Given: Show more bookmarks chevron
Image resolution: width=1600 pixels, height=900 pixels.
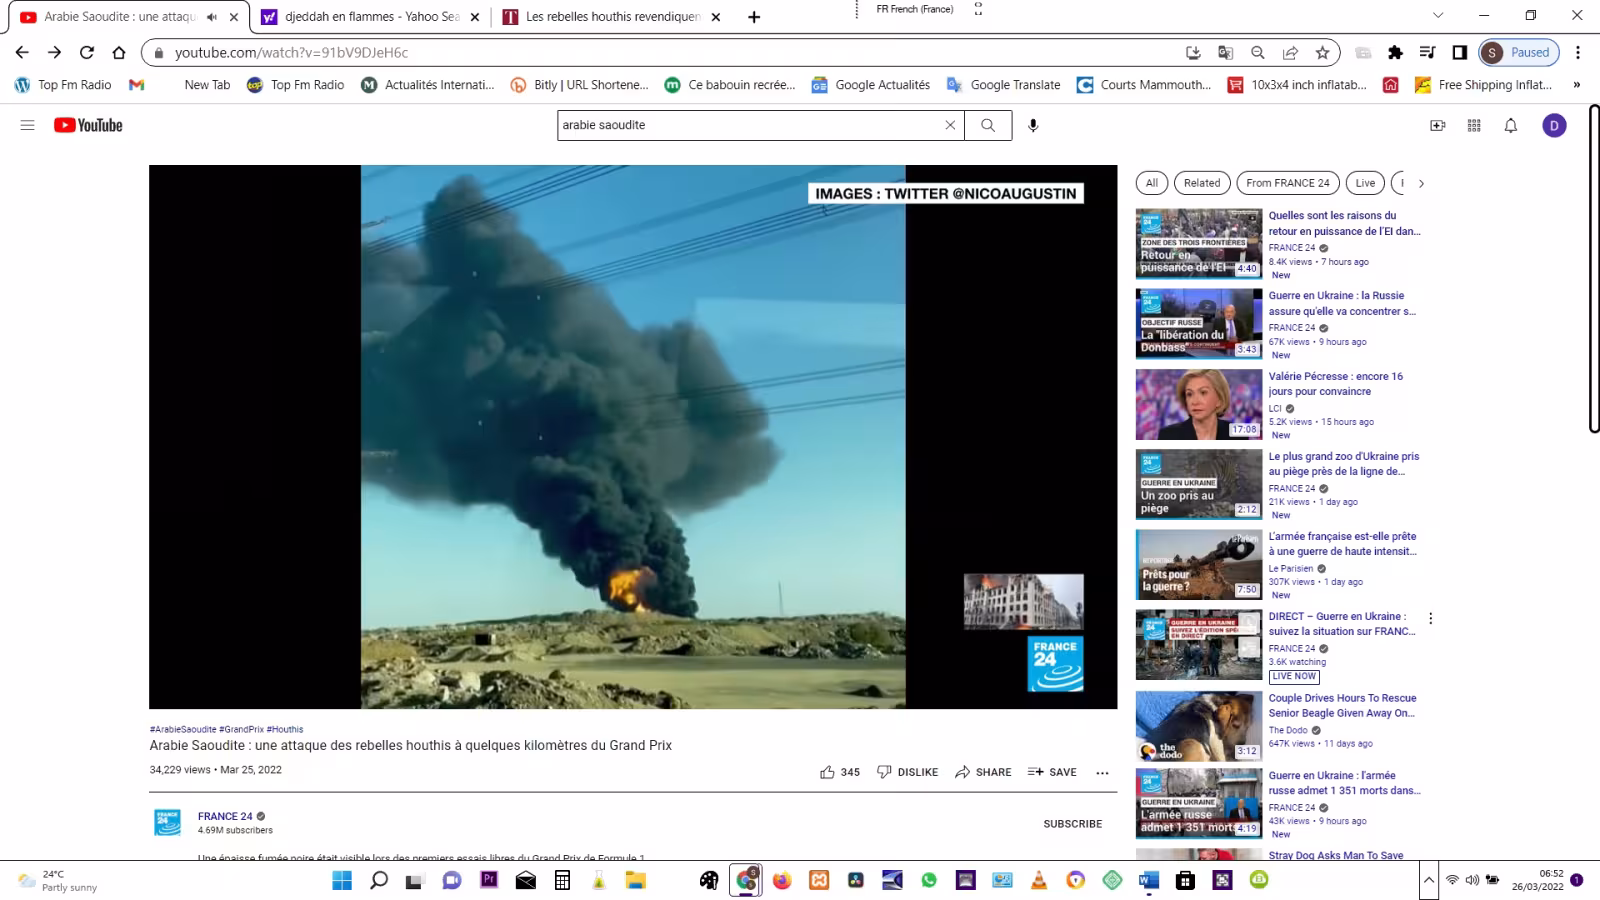Looking at the screenshot, I should click(1577, 85).
